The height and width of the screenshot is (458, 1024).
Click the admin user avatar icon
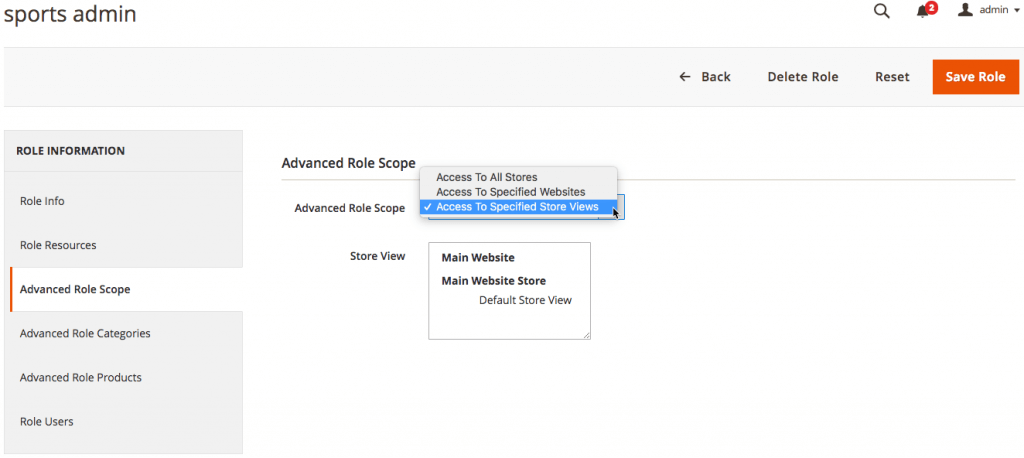(x=965, y=10)
